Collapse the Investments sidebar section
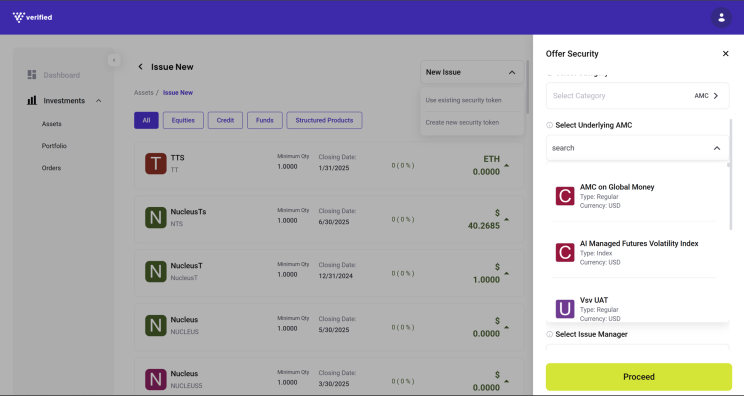This screenshot has height=396, width=744. pos(99,101)
